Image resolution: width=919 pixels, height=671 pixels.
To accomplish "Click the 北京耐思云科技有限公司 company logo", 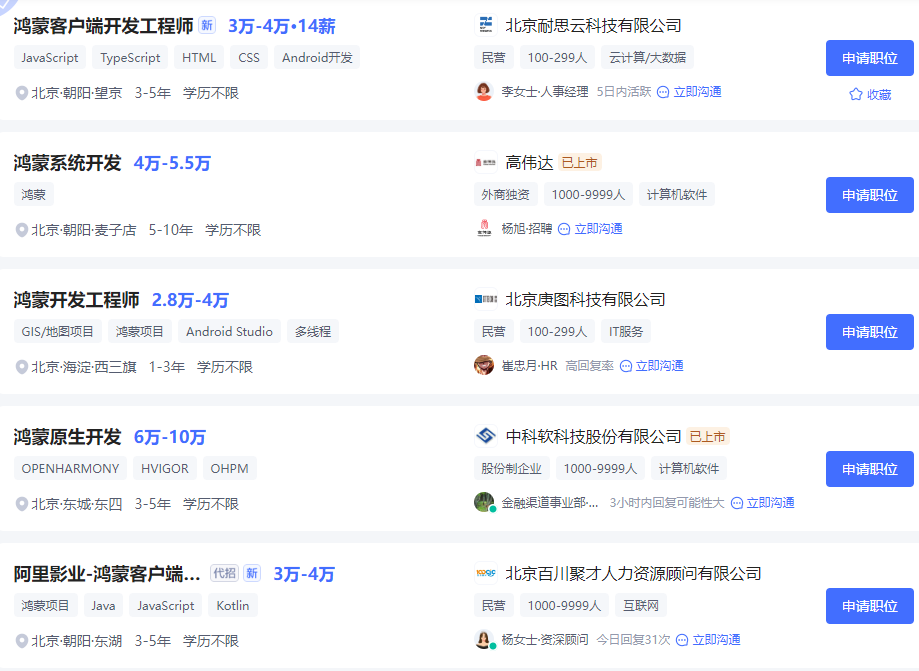I will 485,25.
